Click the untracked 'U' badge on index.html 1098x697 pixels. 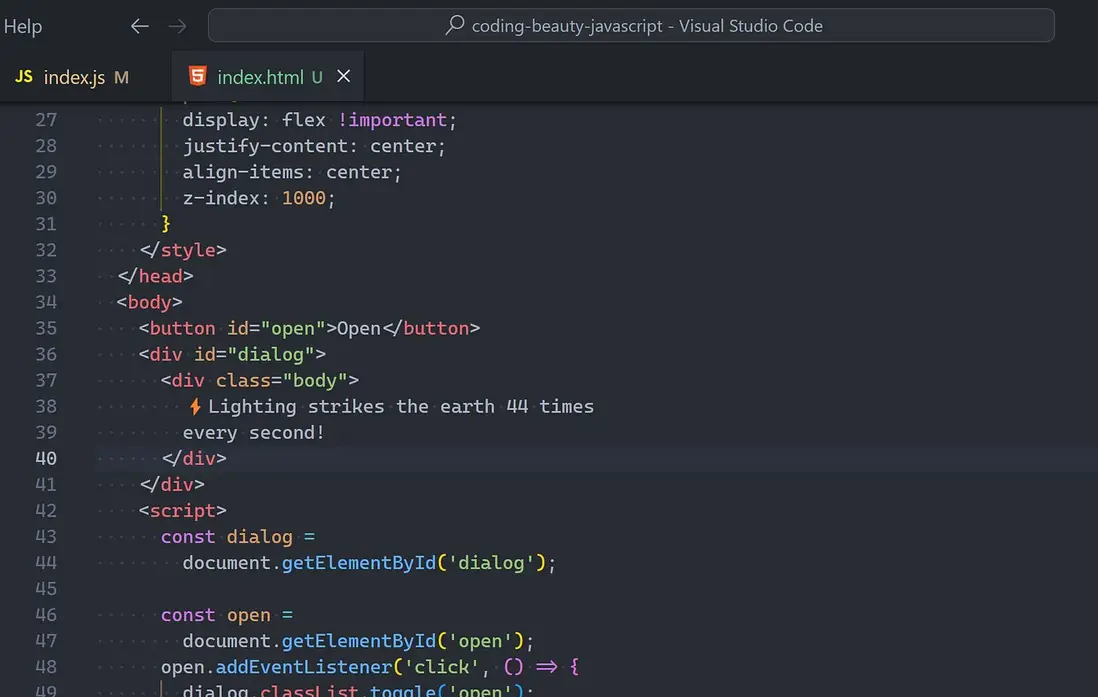click(318, 75)
